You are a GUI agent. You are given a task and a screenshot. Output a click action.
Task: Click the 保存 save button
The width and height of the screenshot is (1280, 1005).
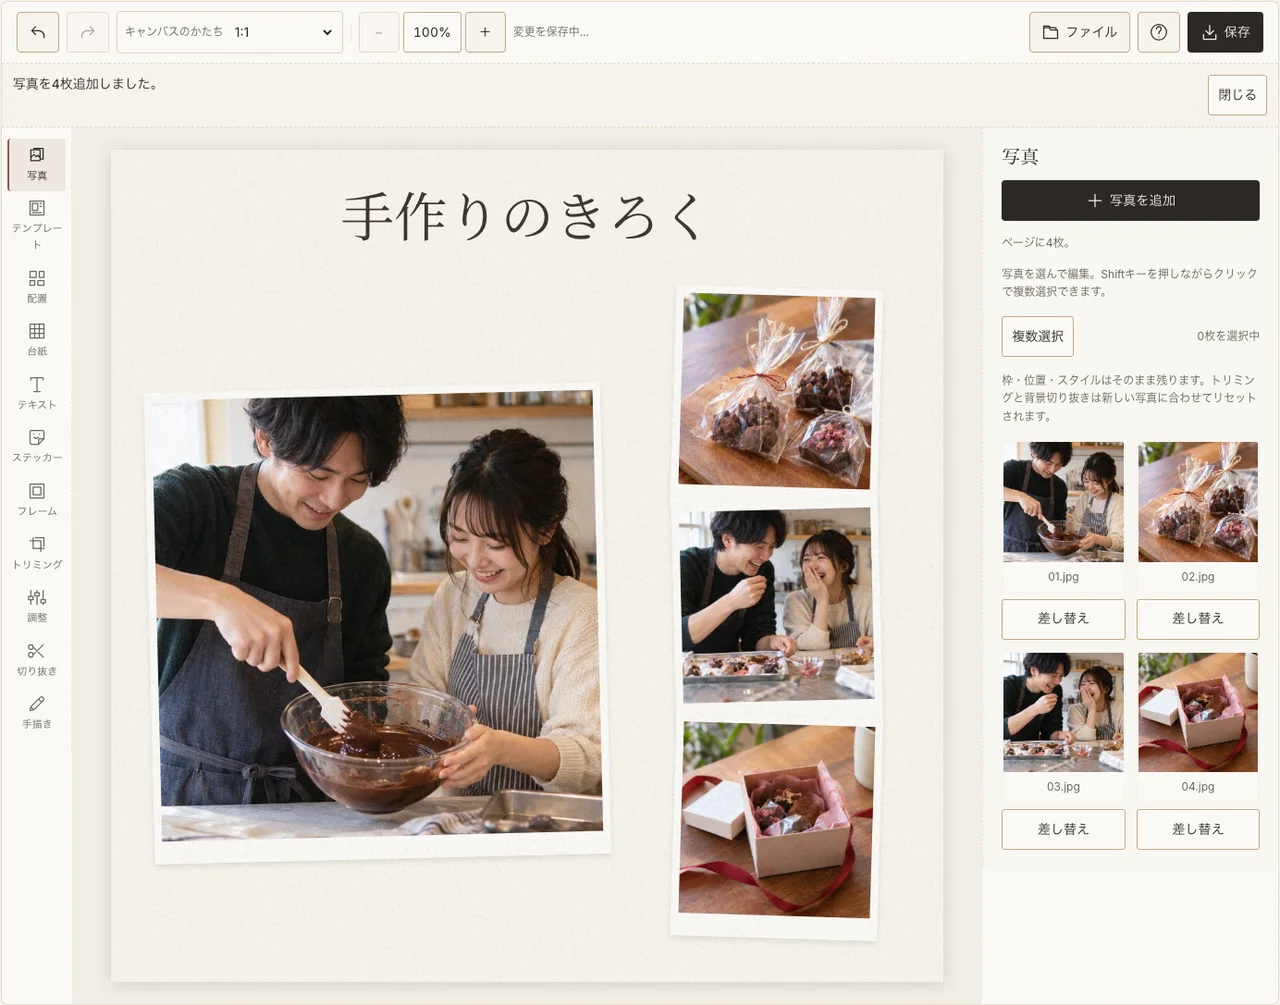1225,32
